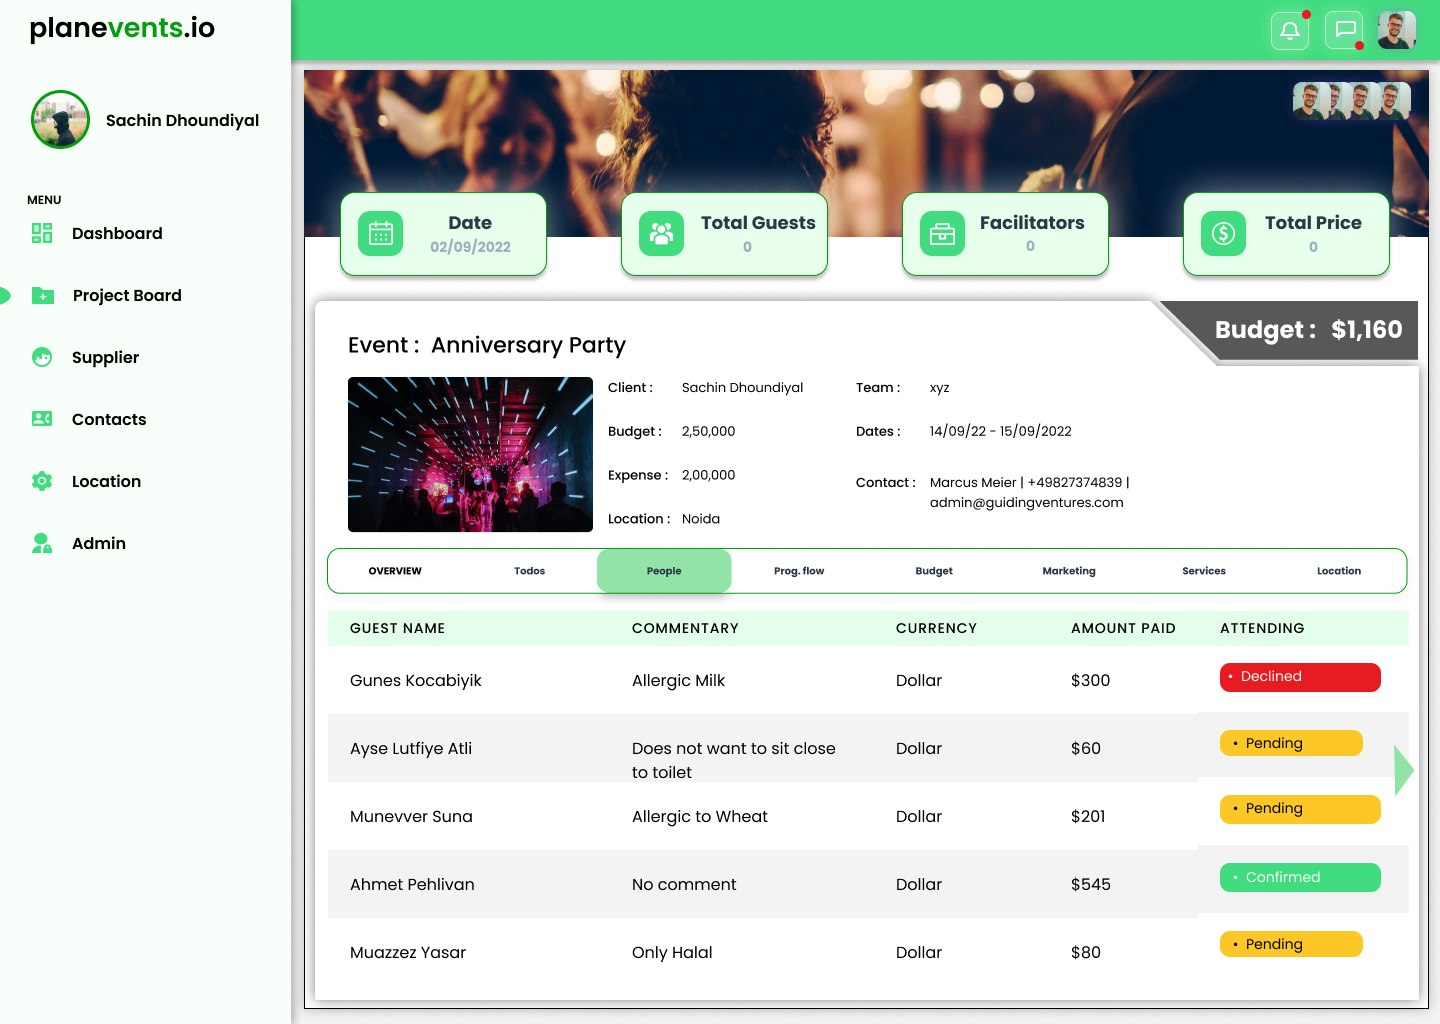Click the Attending column header
This screenshot has width=1440, height=1024.
tap(1262, 628)
